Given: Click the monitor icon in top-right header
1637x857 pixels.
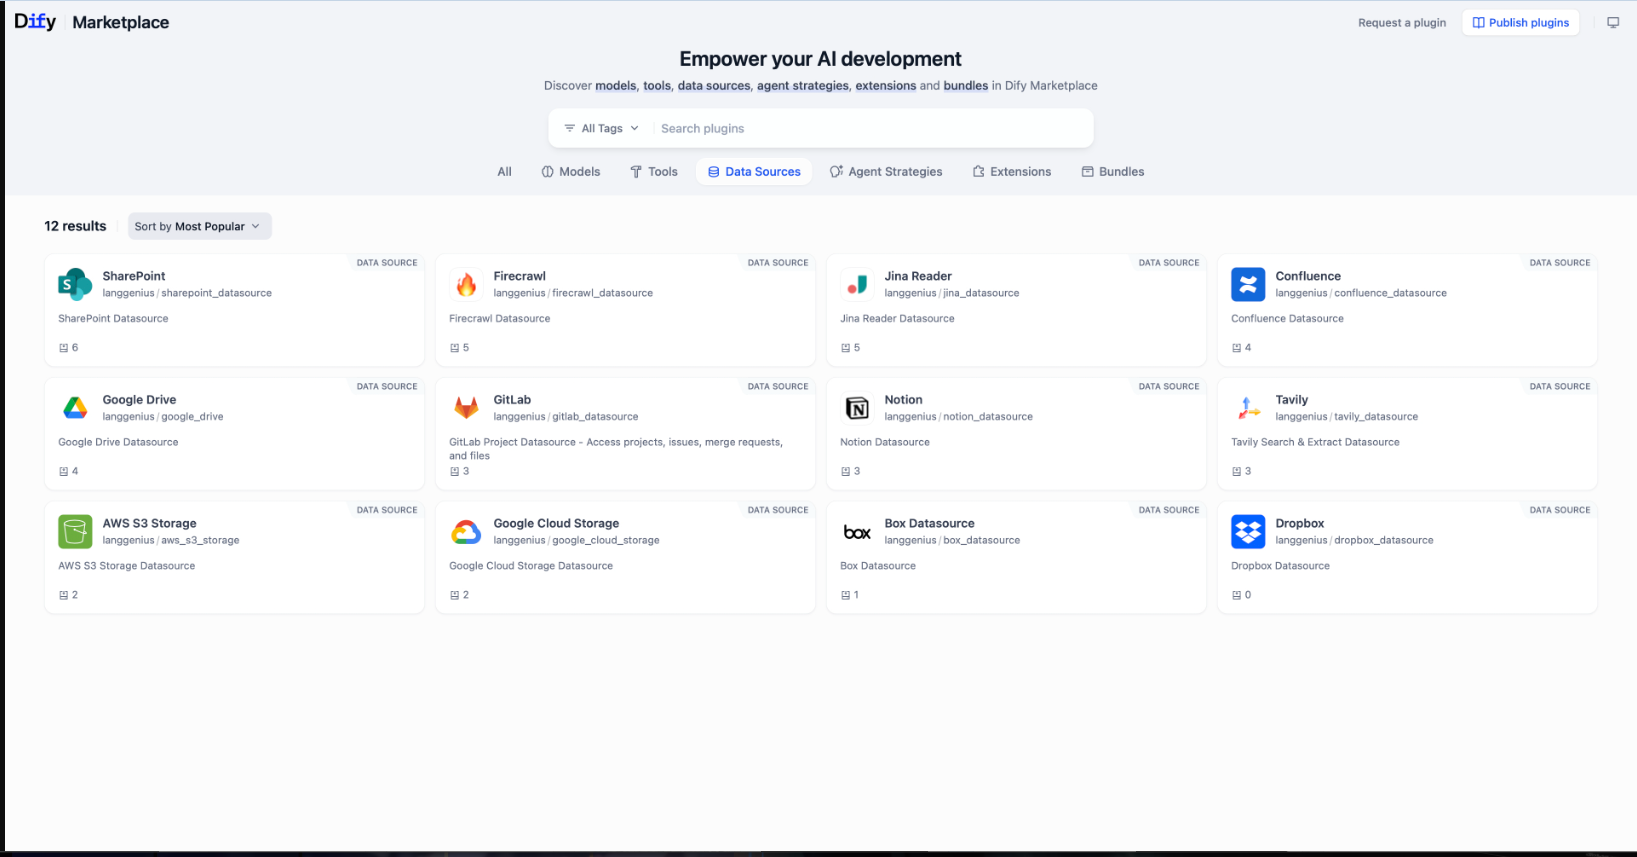Looking at the screenshot, I should [1613, 23].
